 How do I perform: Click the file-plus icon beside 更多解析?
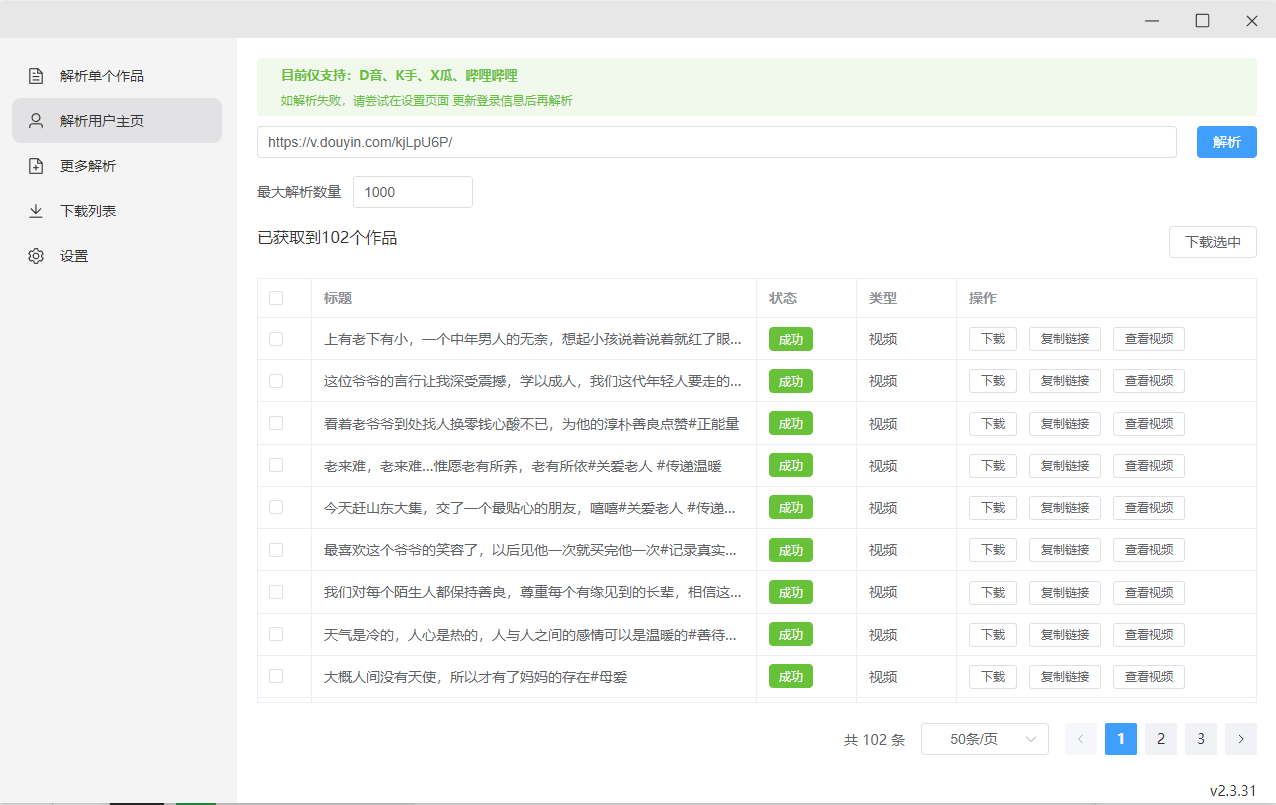coord(36,166)
